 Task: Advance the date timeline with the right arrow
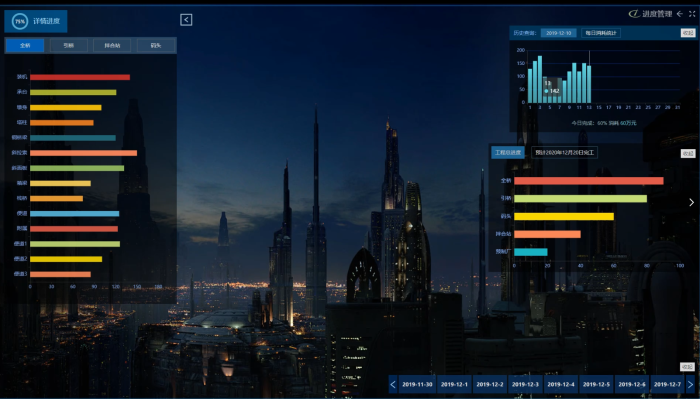pyautogui.click(x=691, y=384)
